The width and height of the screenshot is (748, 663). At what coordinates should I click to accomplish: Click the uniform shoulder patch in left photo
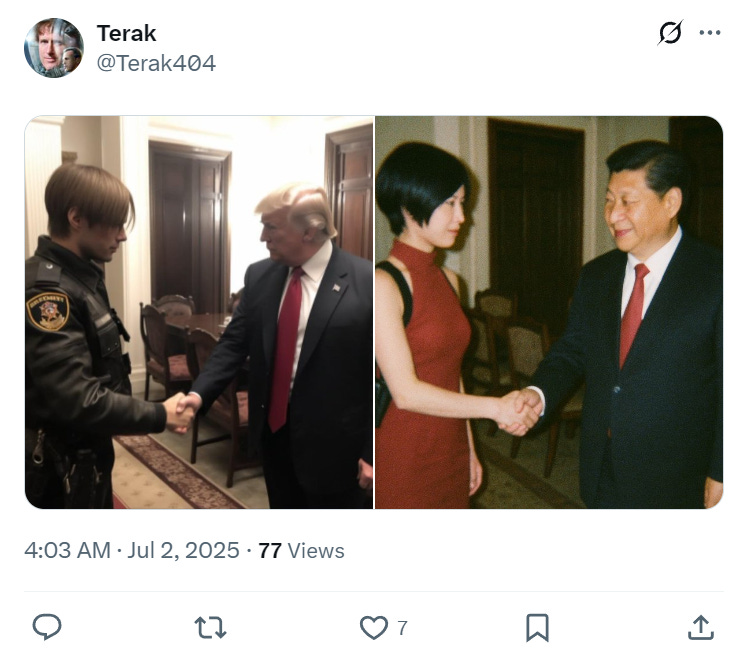tap(48, 311)
